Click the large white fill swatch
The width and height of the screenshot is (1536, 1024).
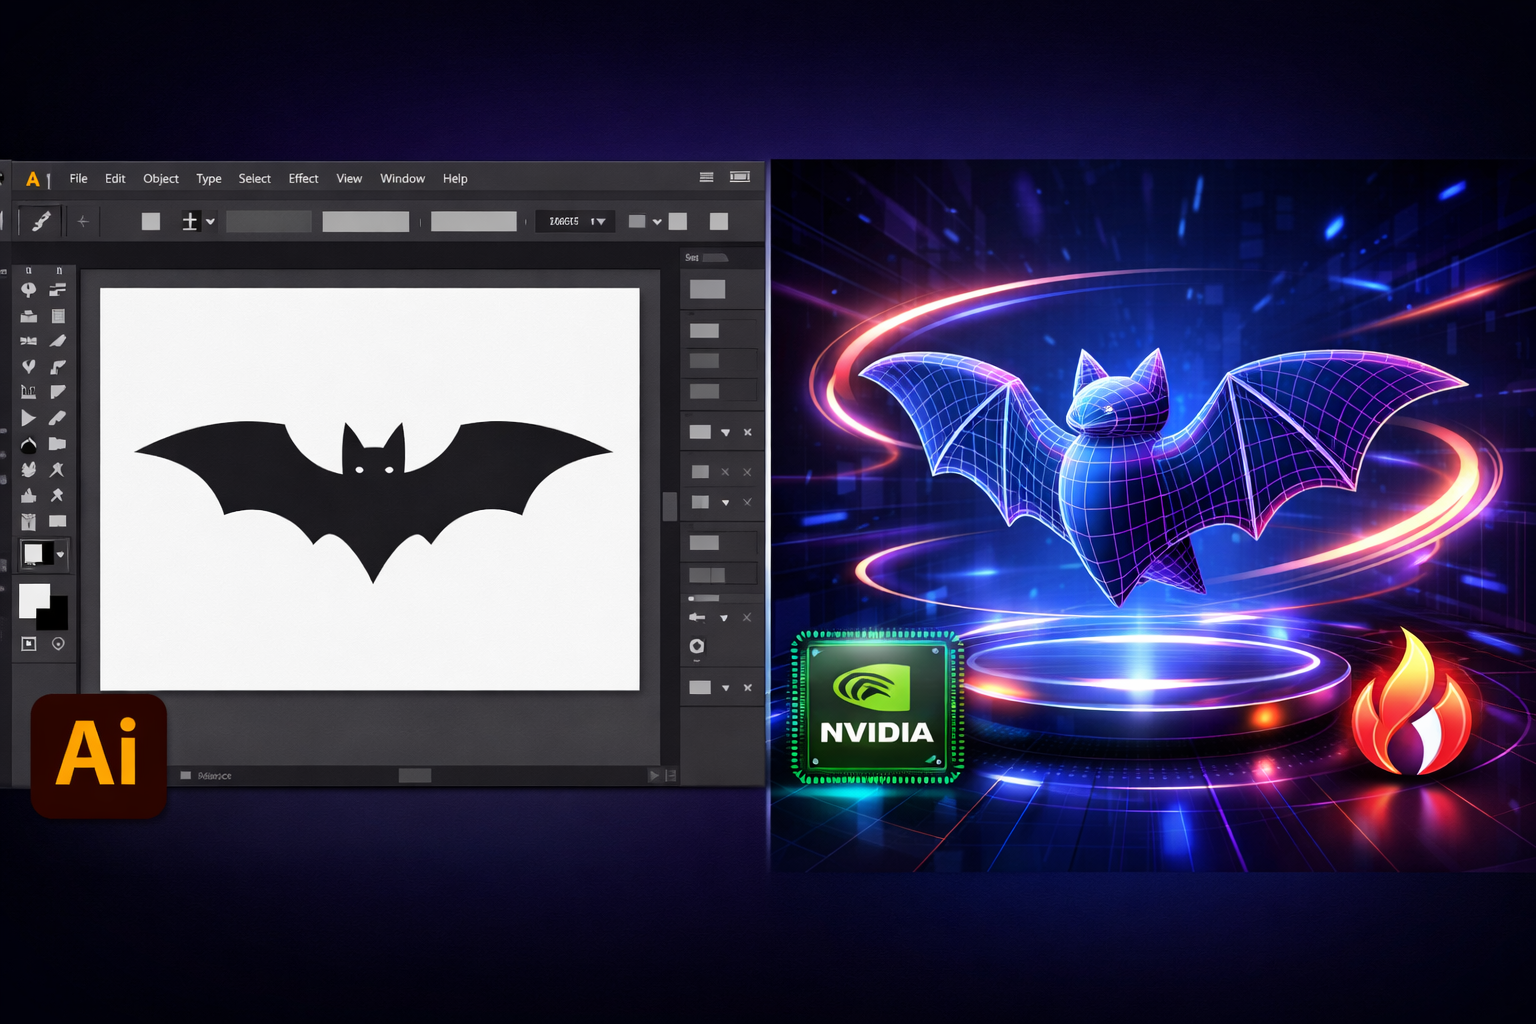tap(34, 601)
